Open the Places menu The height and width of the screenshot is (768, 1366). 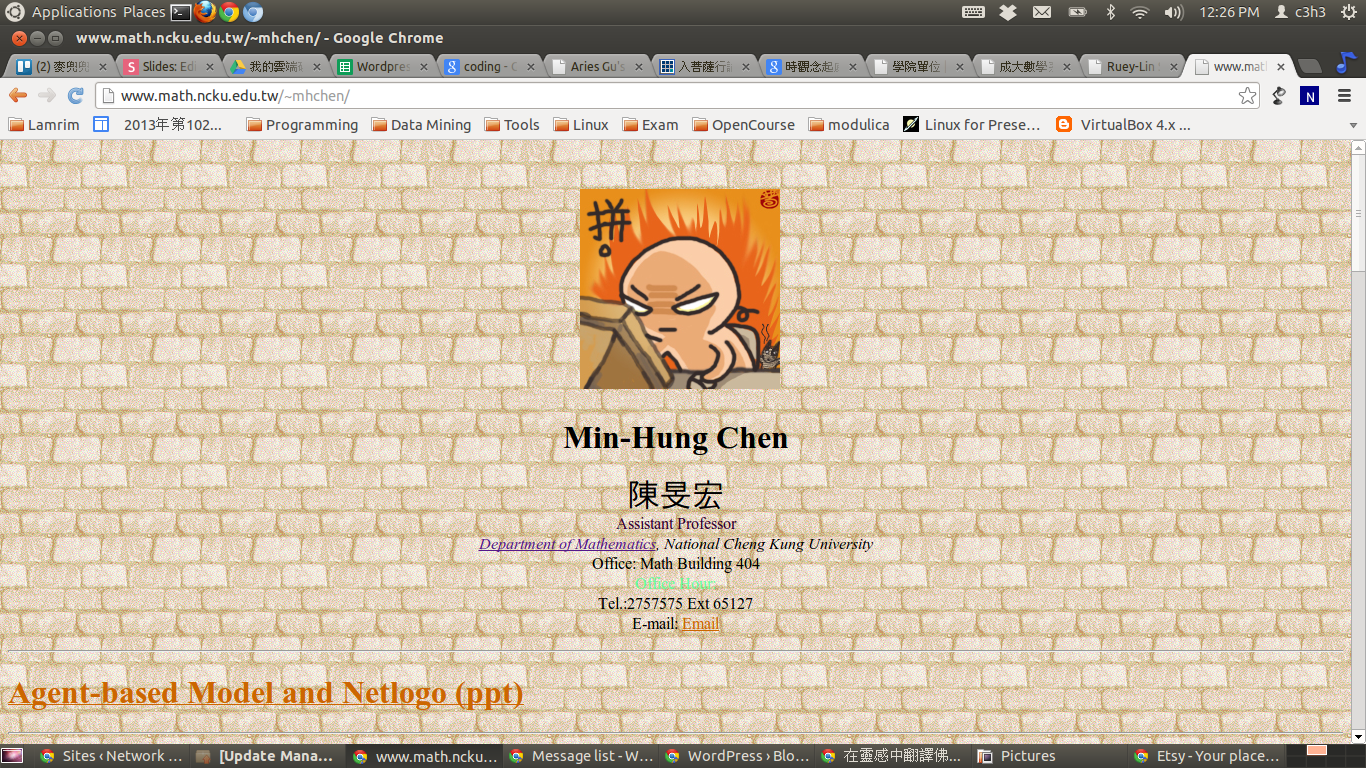pos(144,12)
